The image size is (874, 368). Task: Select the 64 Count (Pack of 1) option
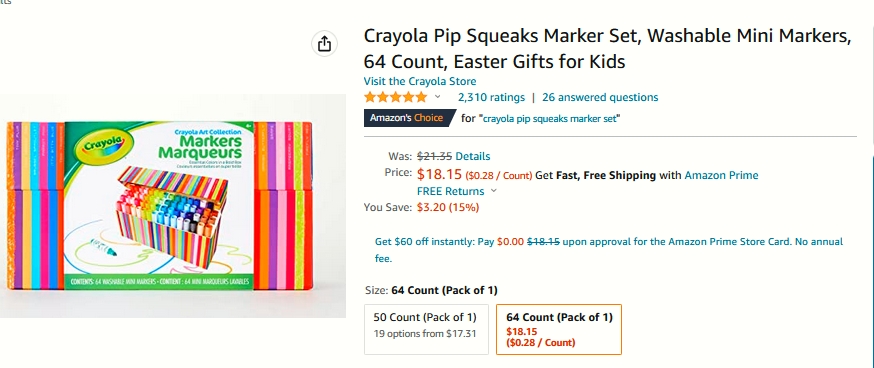coord(559,329)
